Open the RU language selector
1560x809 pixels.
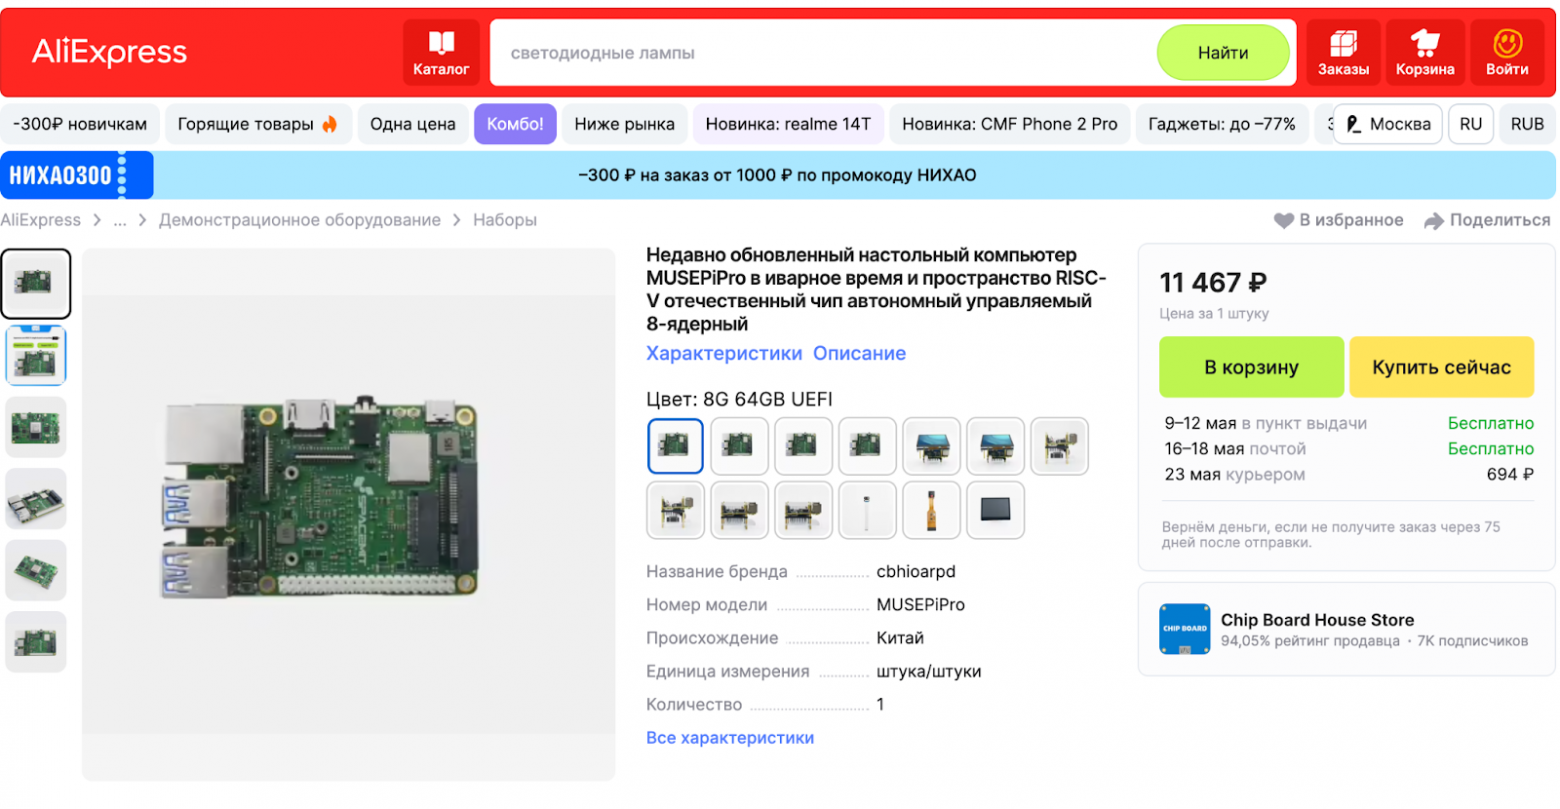(1470, 124)
